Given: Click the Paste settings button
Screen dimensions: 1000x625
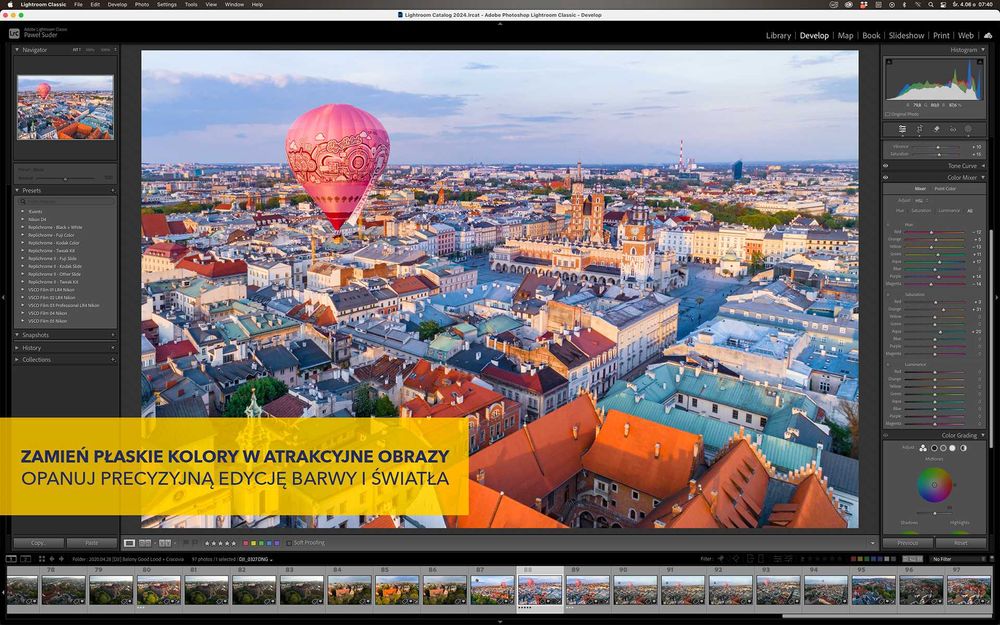Looking at the screenshot, I should (92, 543).
